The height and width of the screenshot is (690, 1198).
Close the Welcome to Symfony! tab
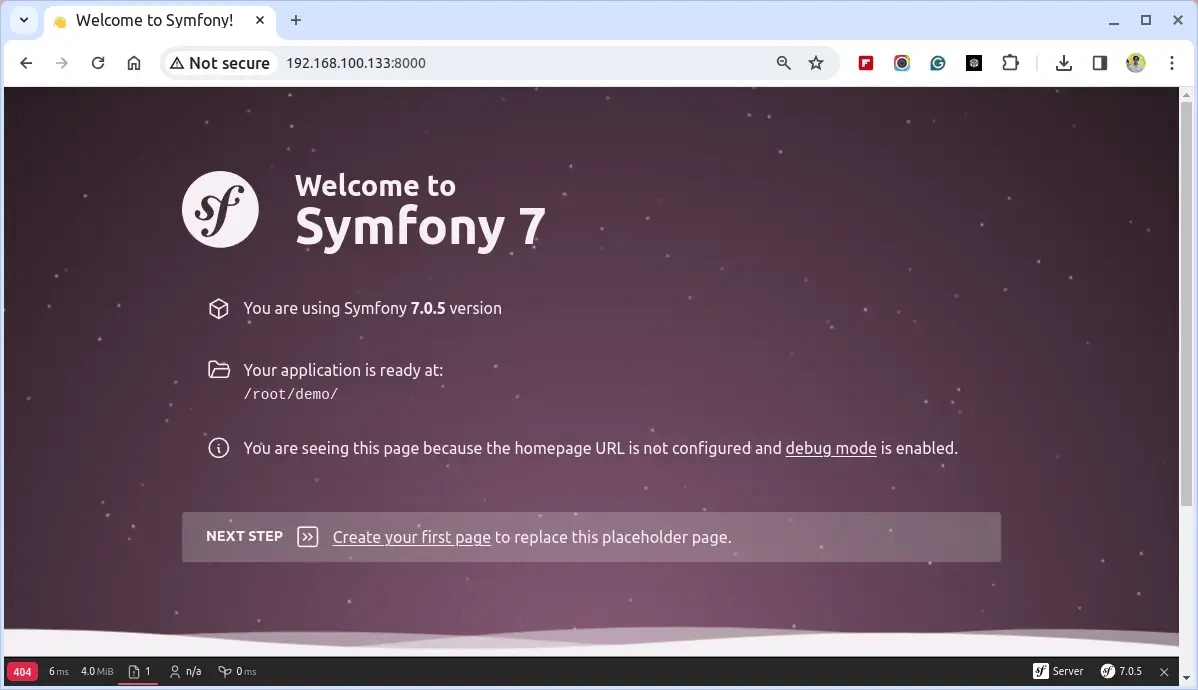(x=260, y=21)
